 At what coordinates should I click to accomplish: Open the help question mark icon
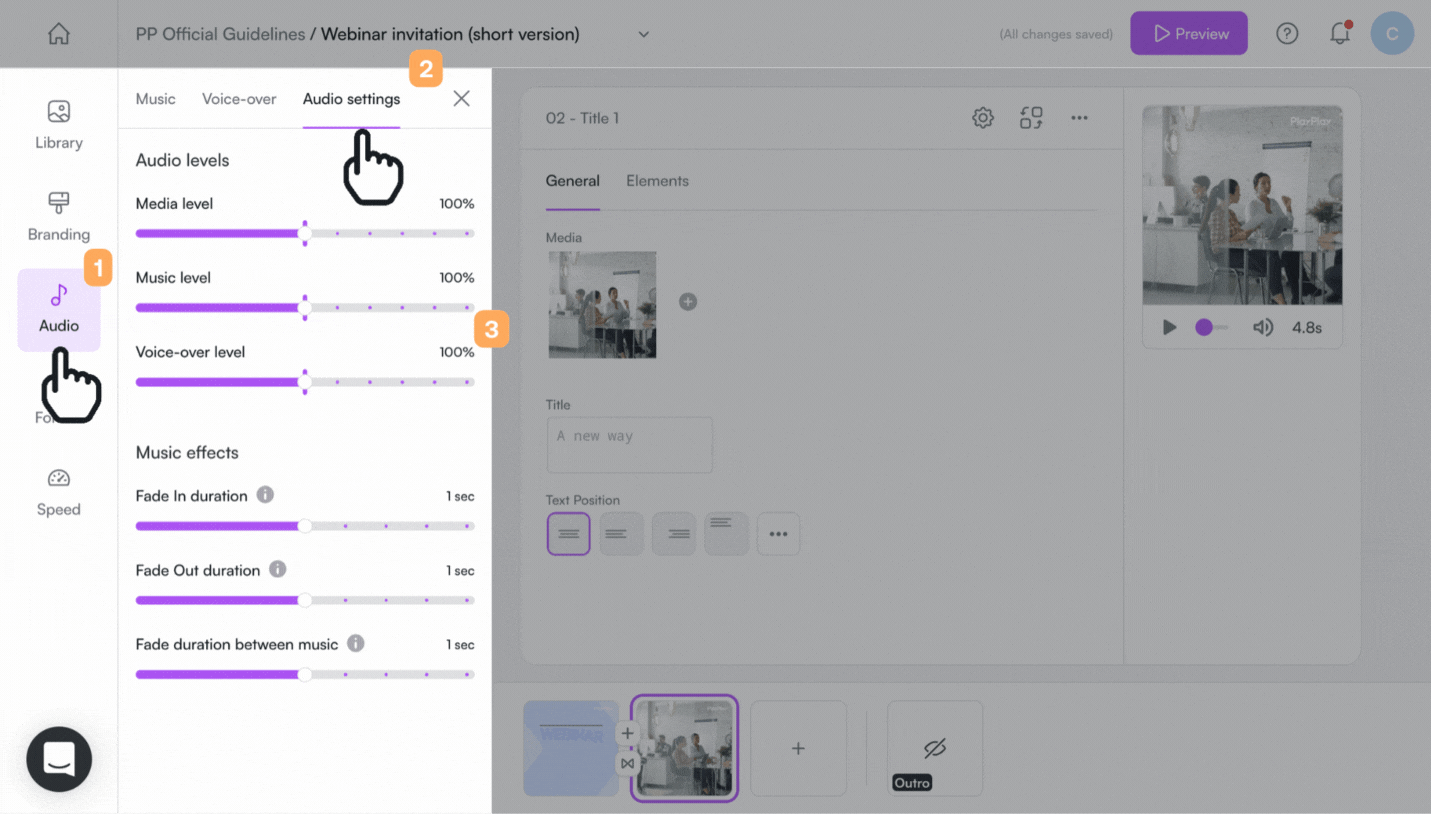[x=1287, y=34]
